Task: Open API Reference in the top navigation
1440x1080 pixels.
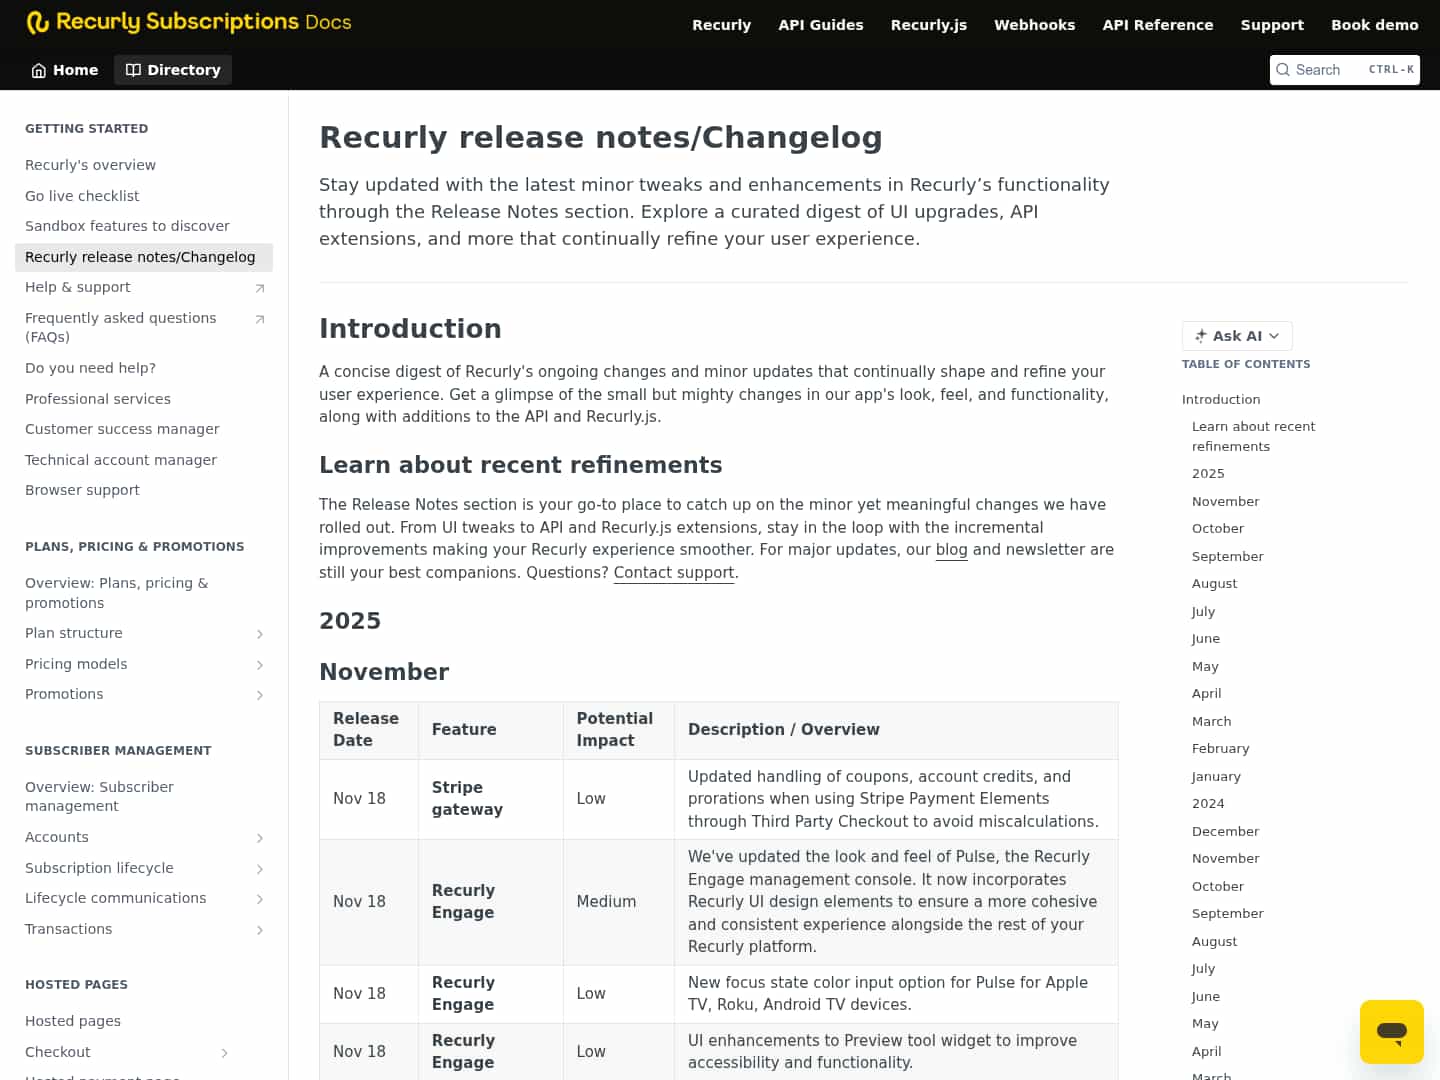Action: click(1157, 25)
